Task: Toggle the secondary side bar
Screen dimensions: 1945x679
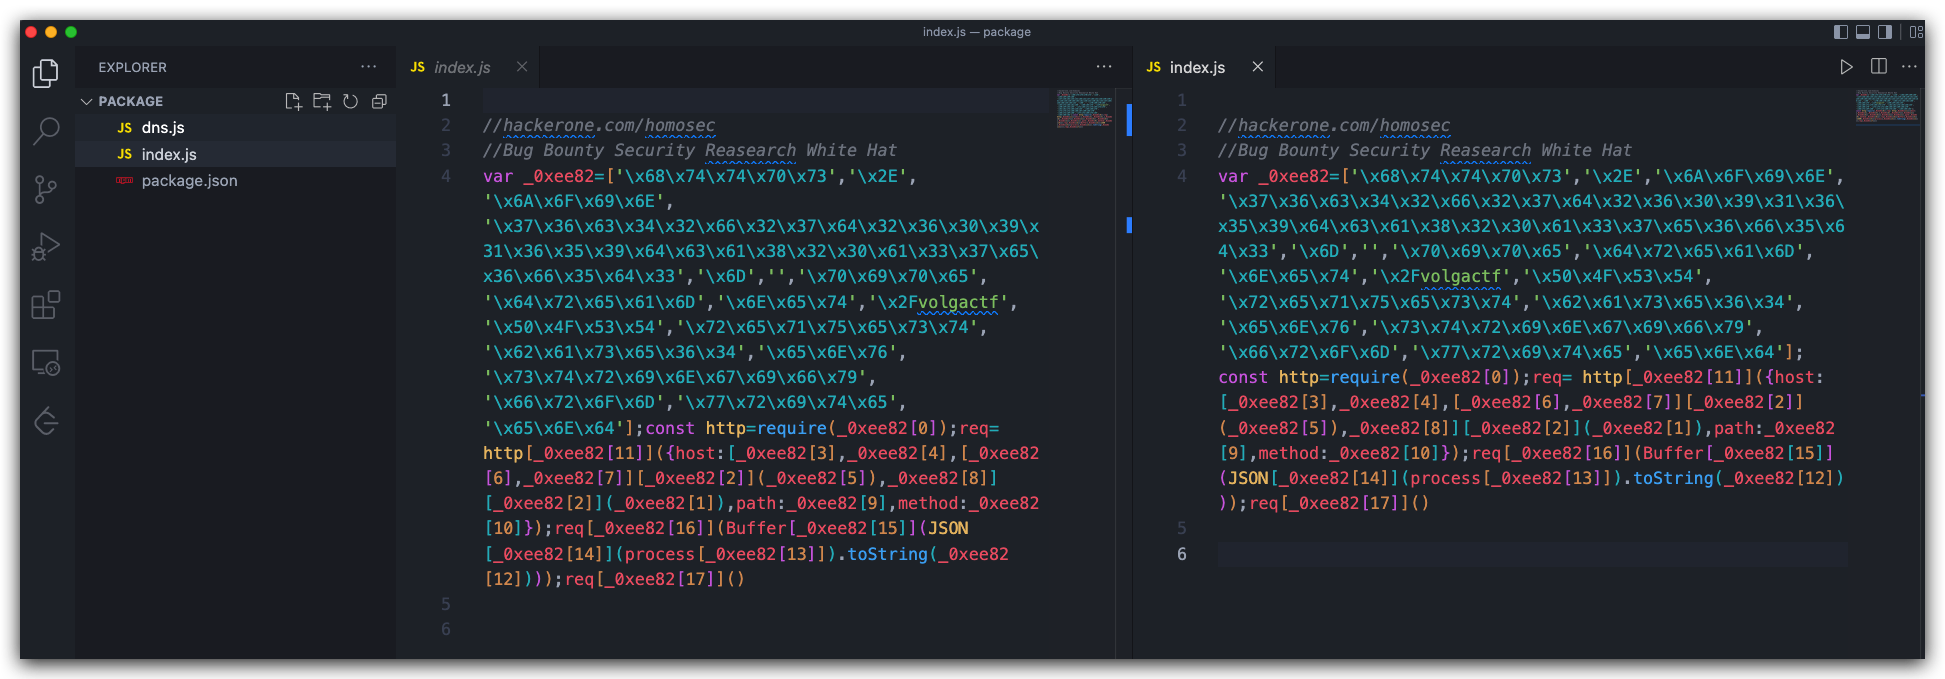Action: coord(1885,32)
